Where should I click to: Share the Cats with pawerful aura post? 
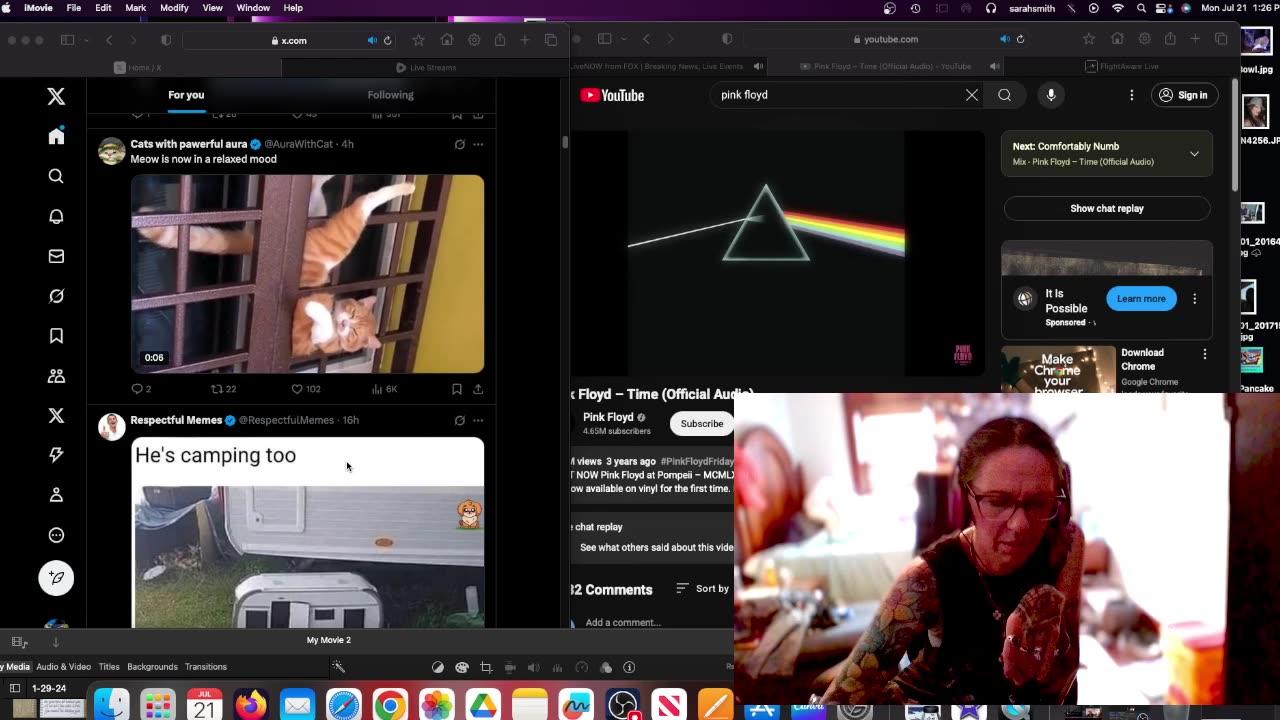click(478, 389)
